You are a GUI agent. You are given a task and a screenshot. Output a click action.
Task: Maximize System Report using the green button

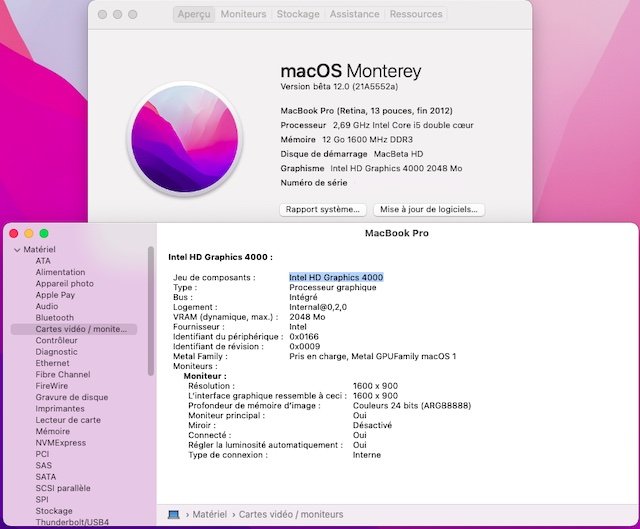point(44,233)
